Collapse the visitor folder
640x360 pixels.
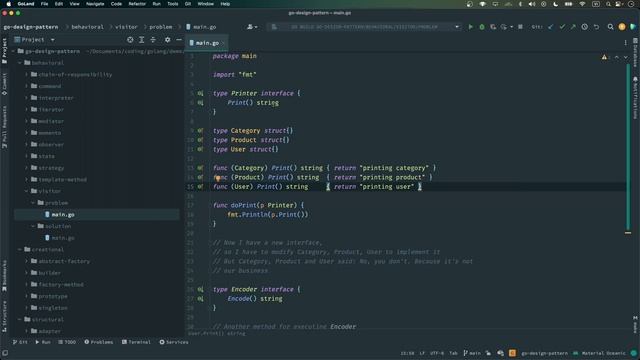[x=27, y=191]
